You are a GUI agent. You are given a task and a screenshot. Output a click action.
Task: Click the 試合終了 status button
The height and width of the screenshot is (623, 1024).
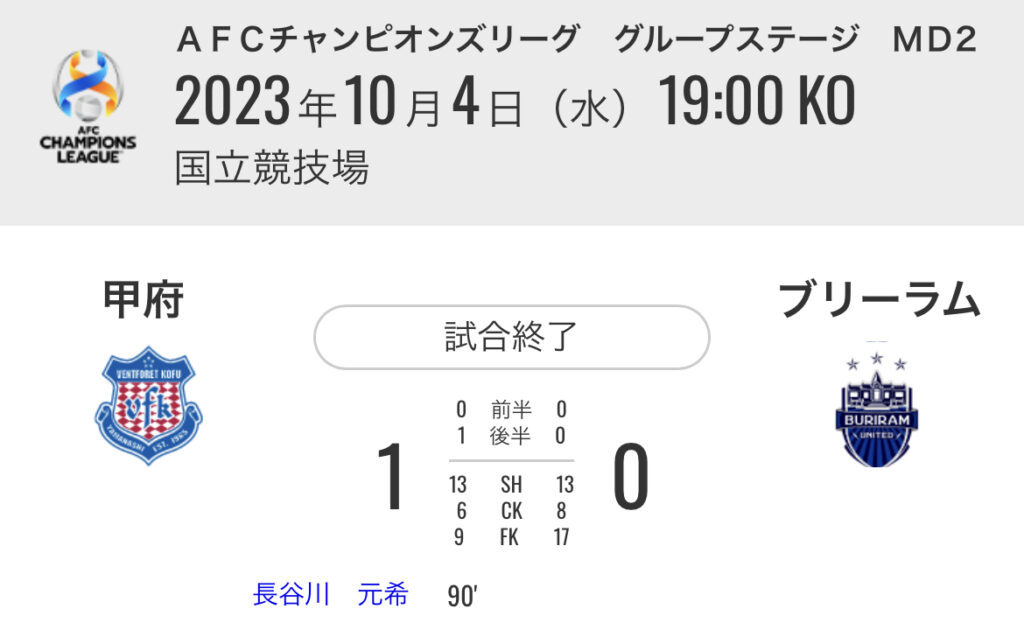tap(511, 337)
